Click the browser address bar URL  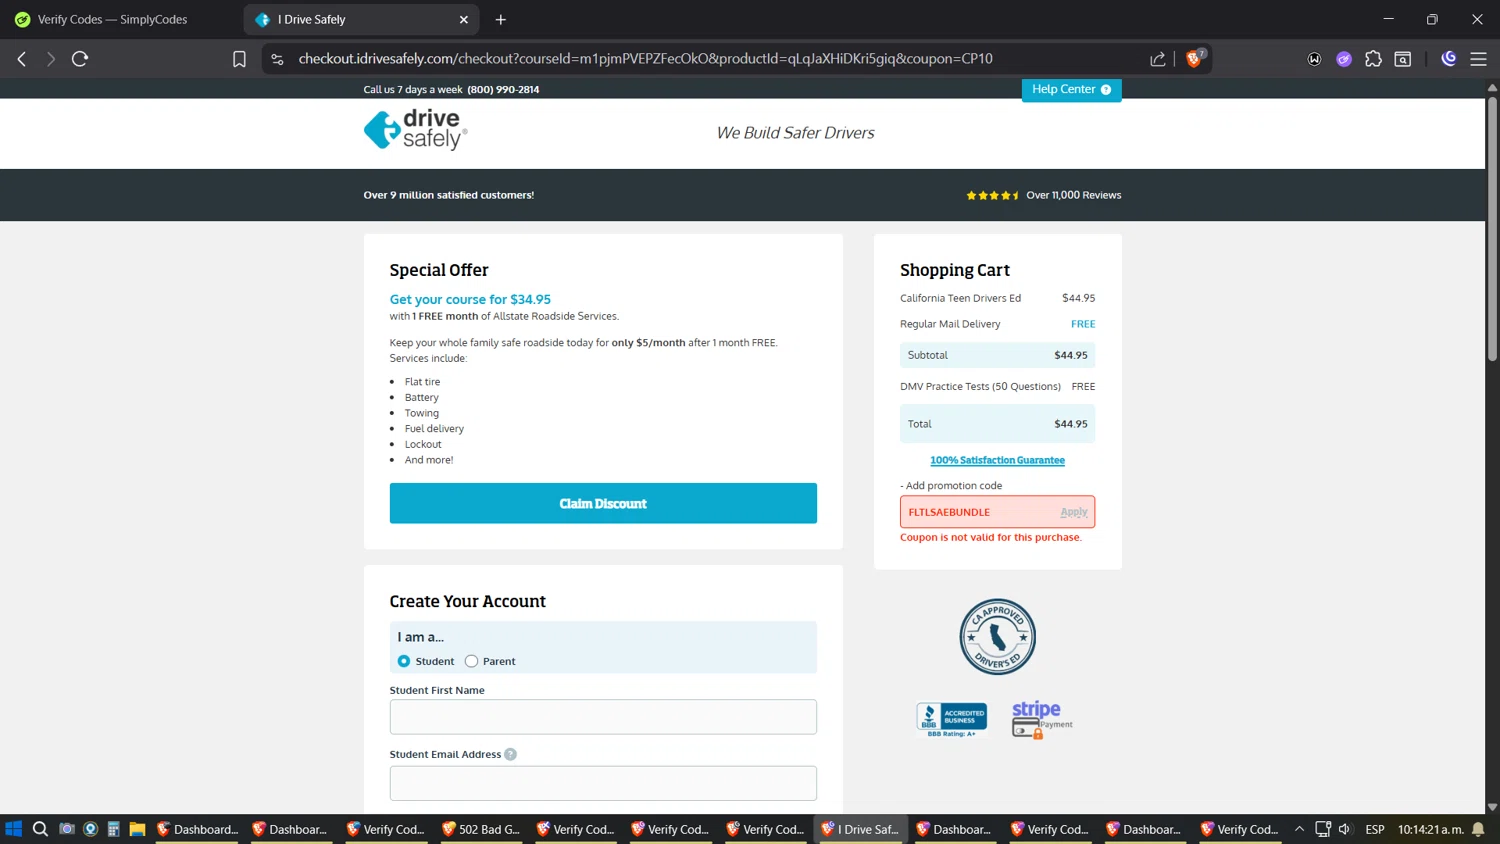(645, 59)
